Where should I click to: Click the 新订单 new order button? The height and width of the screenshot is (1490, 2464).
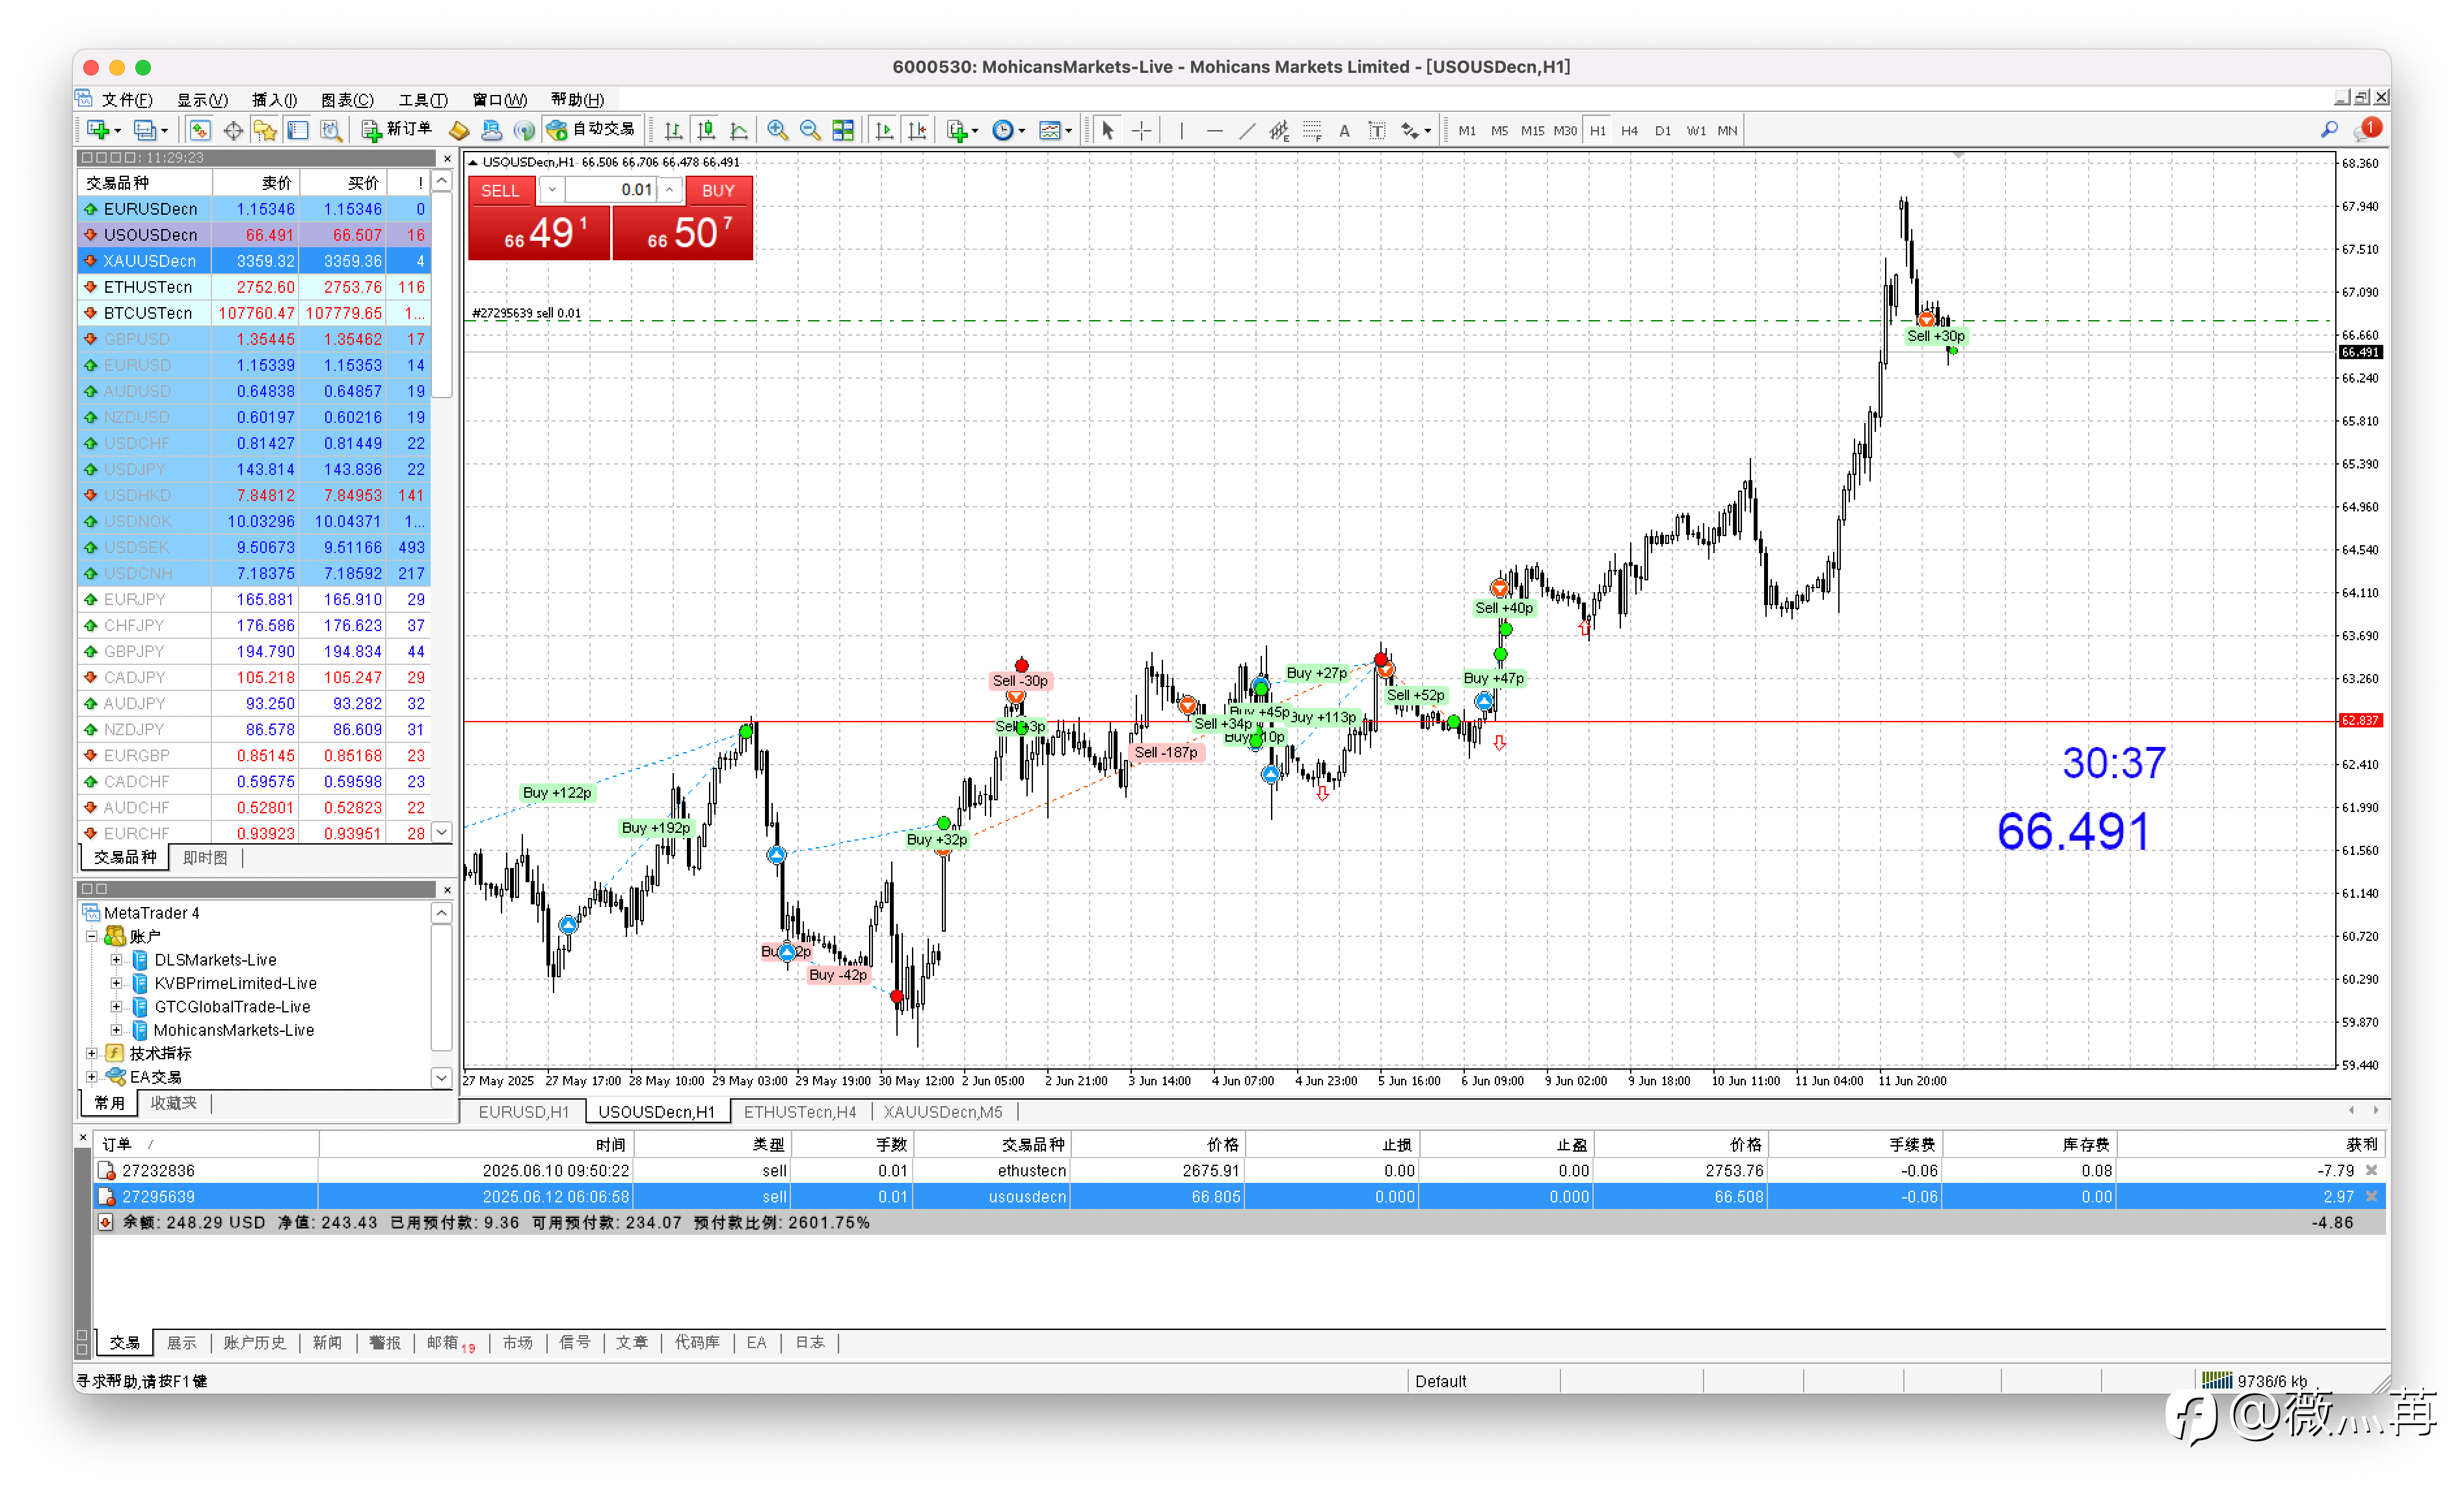click(397, 130)
